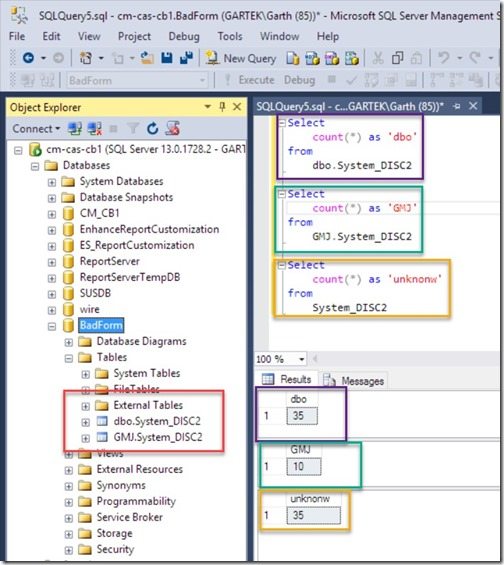Select the GMJ result cell showing 10
The image size is (504, 565).
tap(303, 466)
